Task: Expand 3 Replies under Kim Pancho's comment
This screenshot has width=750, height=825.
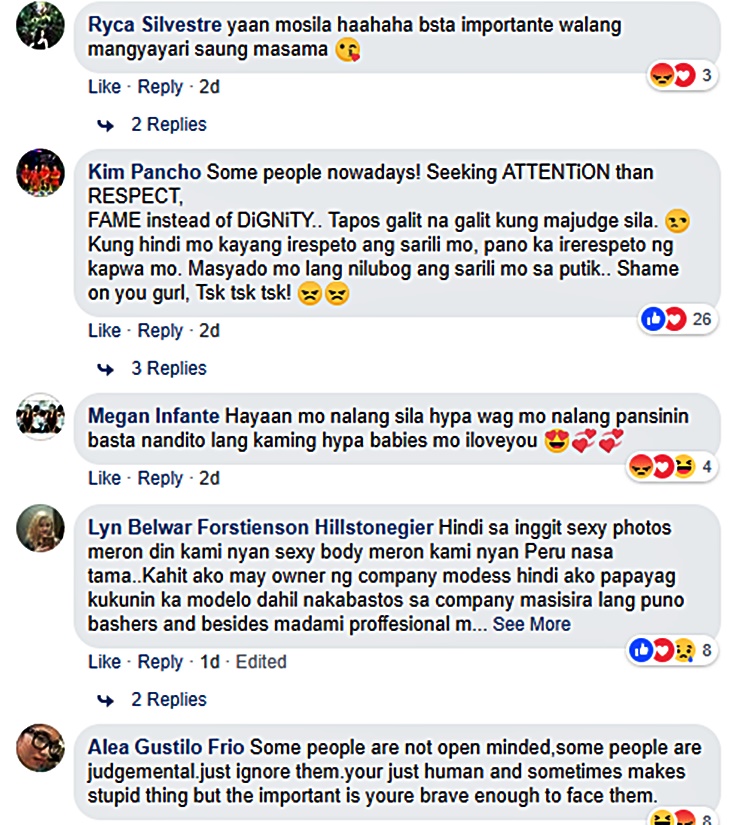Action: [x=168, y=369]
